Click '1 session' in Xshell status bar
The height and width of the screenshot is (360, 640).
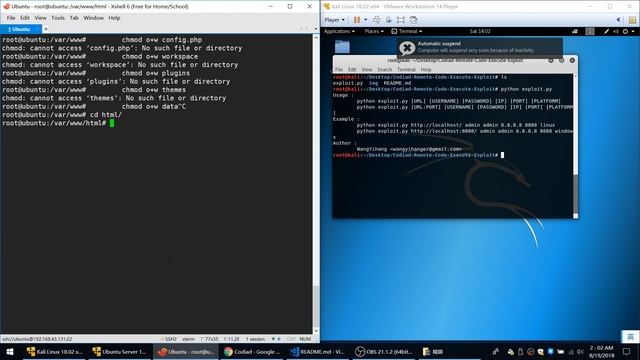pos(255,339)
